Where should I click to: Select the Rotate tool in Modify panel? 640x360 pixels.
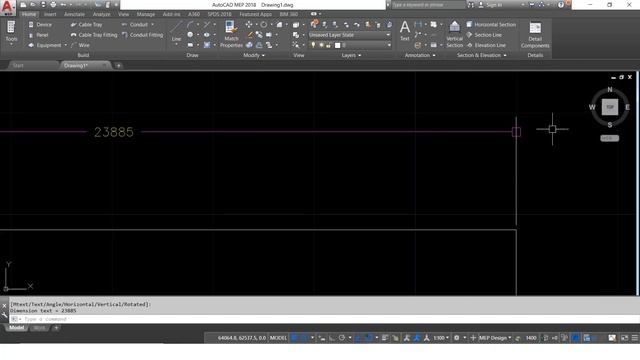[x=264, y=24]
